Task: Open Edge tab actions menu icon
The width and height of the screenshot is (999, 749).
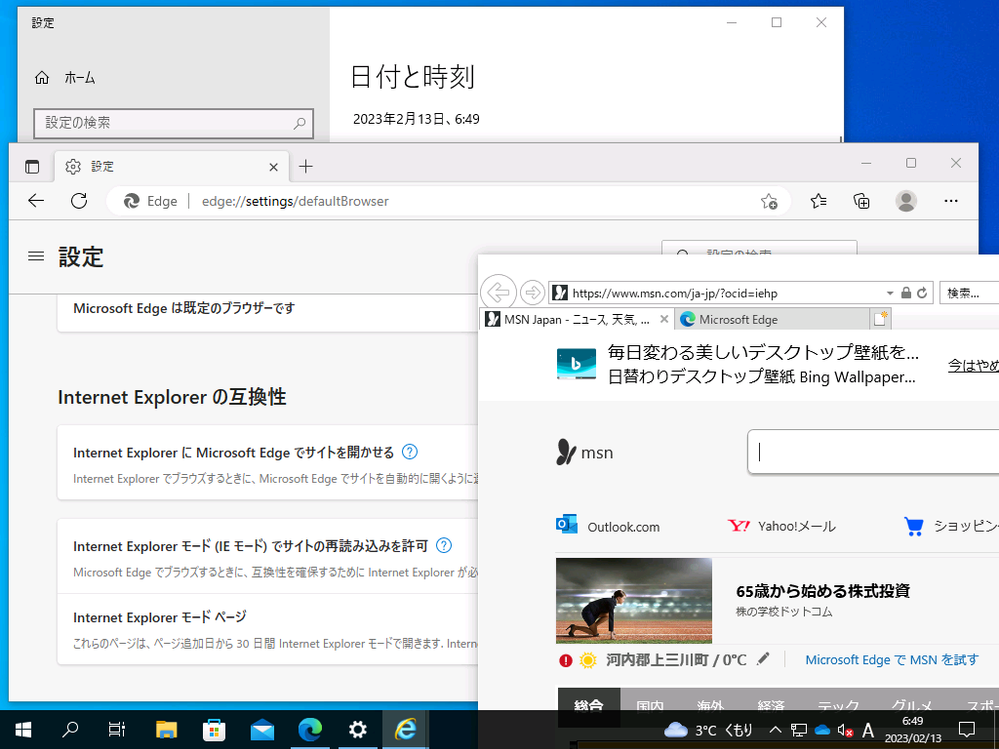Action: pos(32,167)
